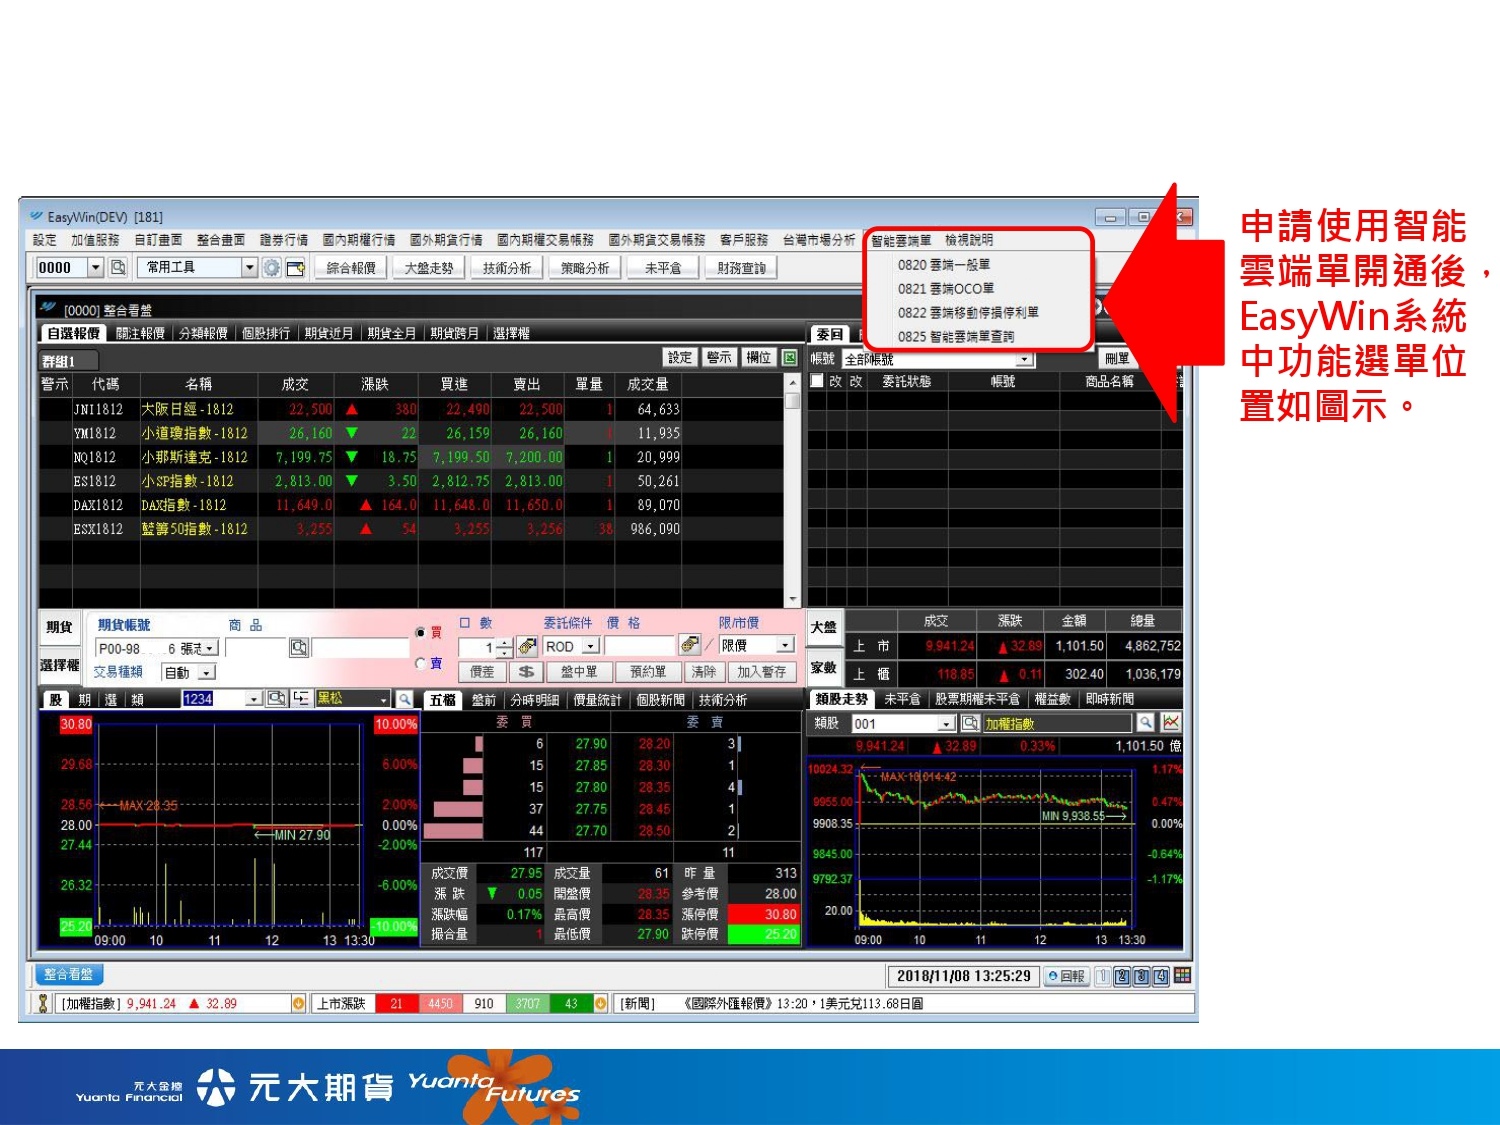This screenshot has width=1500, height=1125.
Task: Click the product lookup icon beside the 商品 field
Action: tap(298, 648)
